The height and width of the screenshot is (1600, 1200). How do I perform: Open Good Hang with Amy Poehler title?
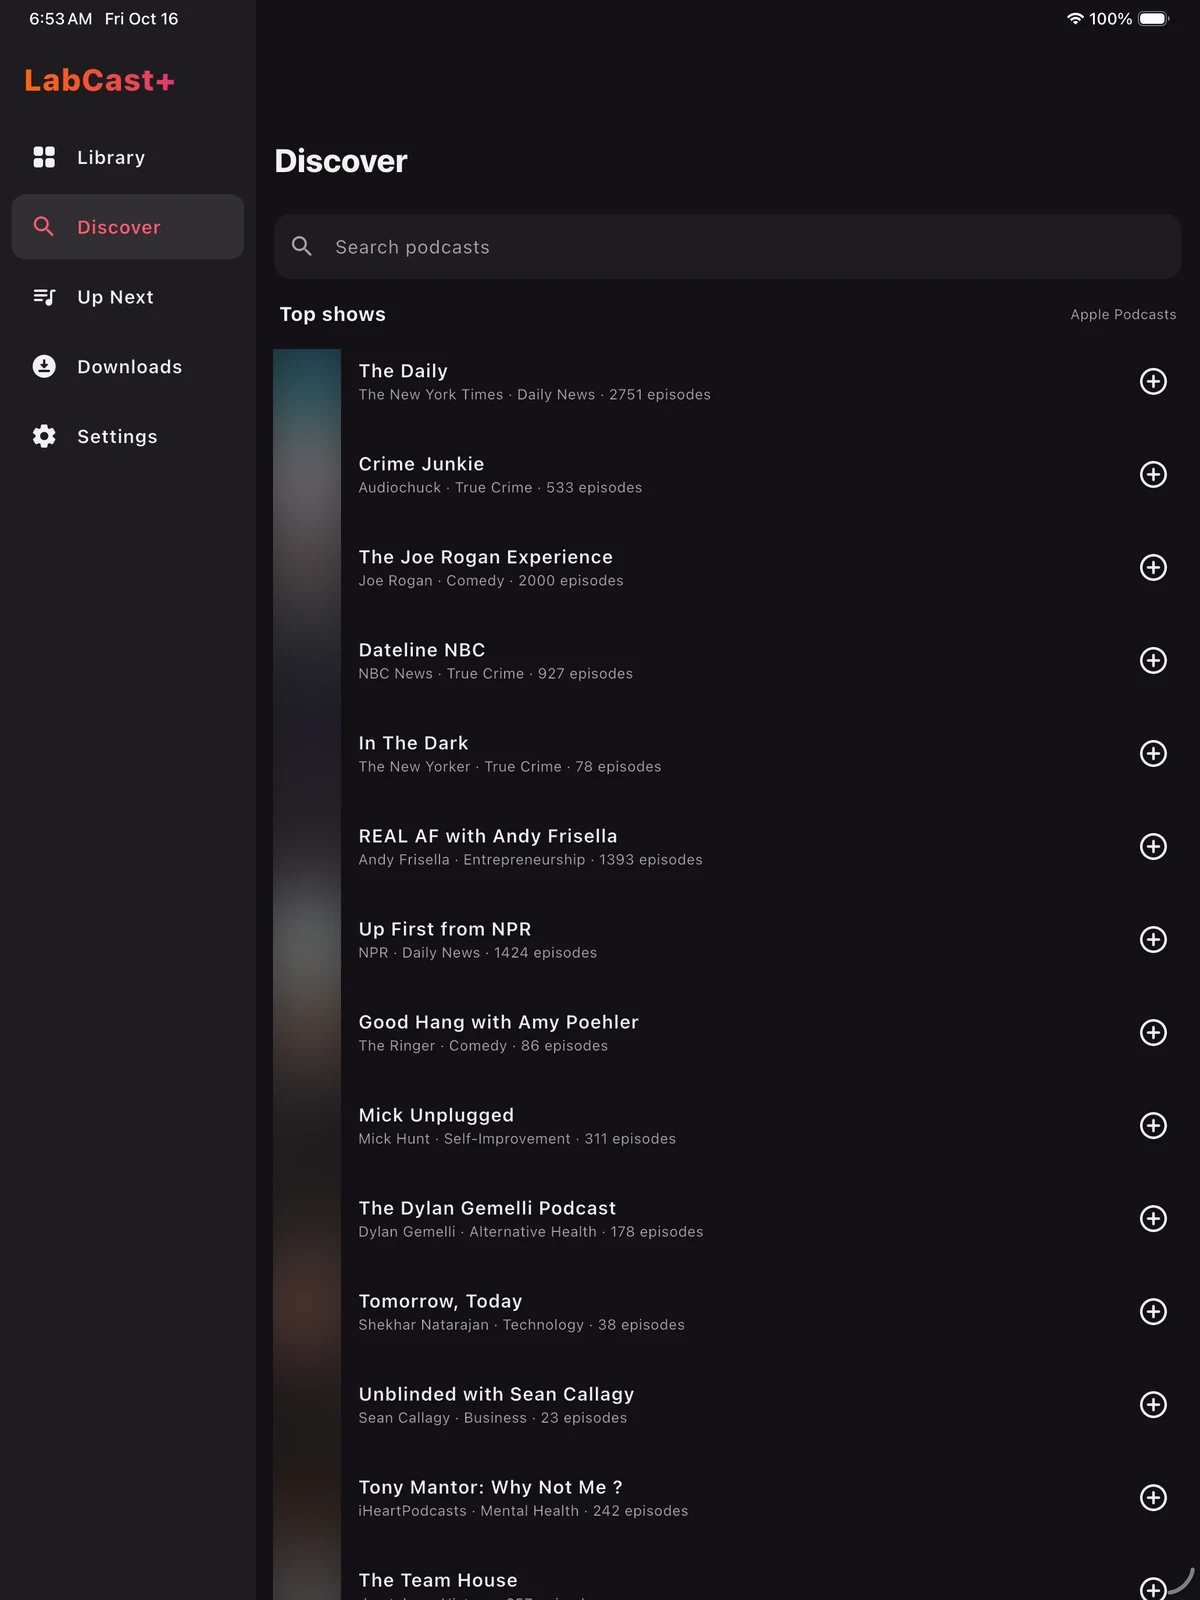coord(499,1022)
